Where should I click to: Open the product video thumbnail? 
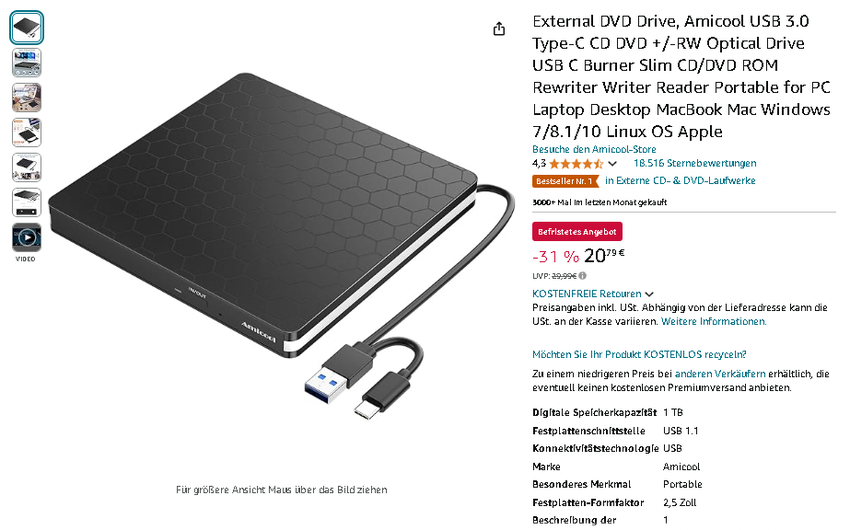pyautogui.click(x=27, y=237)
